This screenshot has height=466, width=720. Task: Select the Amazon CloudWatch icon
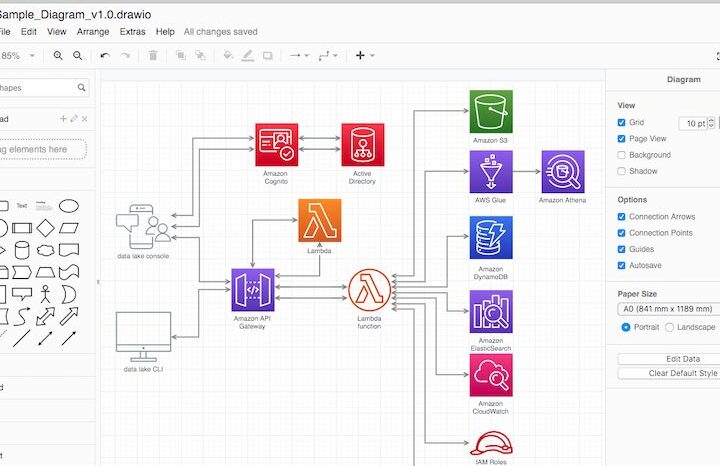pyautogui.click(x=491, y=375)
